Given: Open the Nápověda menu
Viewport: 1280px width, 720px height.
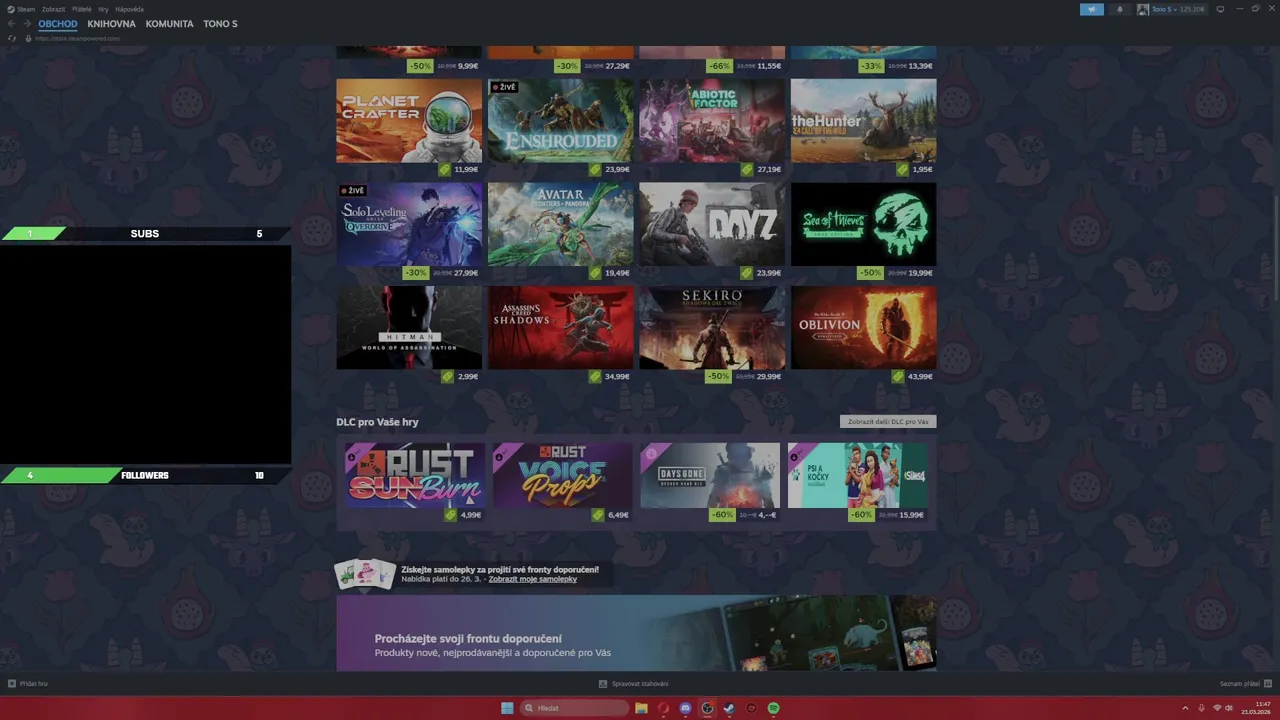Looking at the screenshot, I should tap(129, 9).
